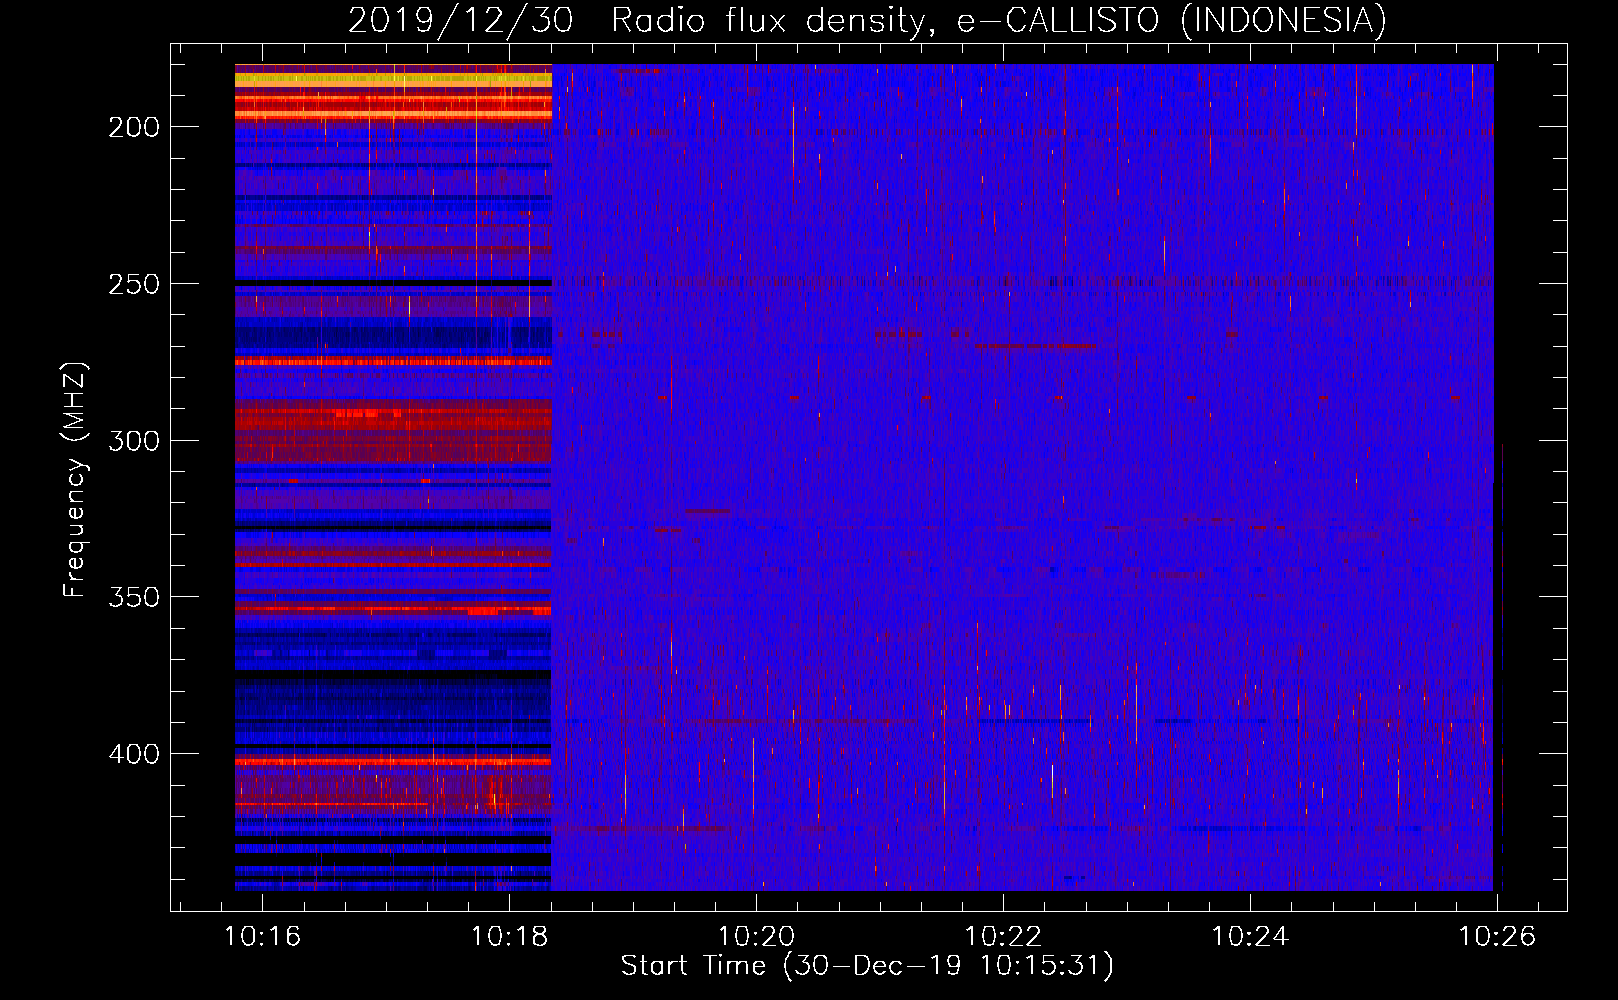Click the 10:16 time tick label
The width and height of the screenshot is (1618, 1000).
pos(263,936)
